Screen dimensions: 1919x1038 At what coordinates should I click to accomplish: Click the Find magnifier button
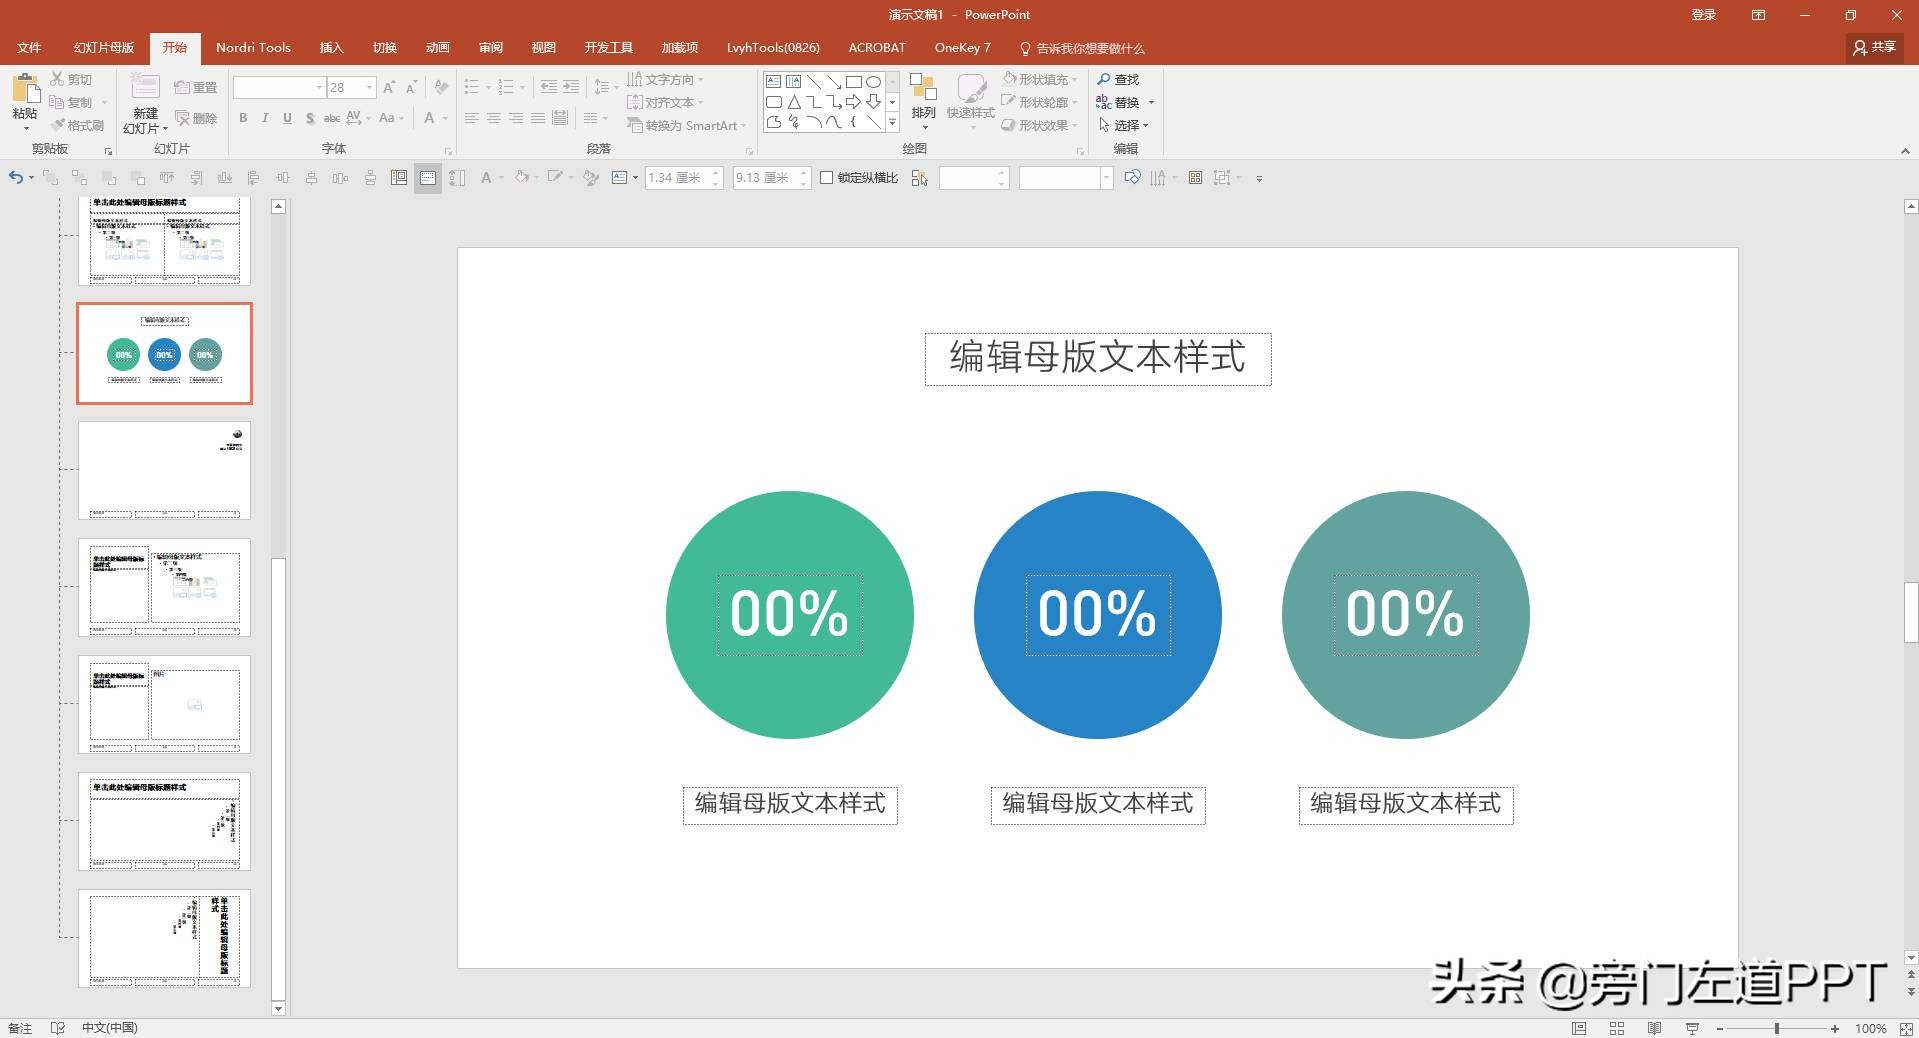pyautogui.click(x=1118, y=79)
